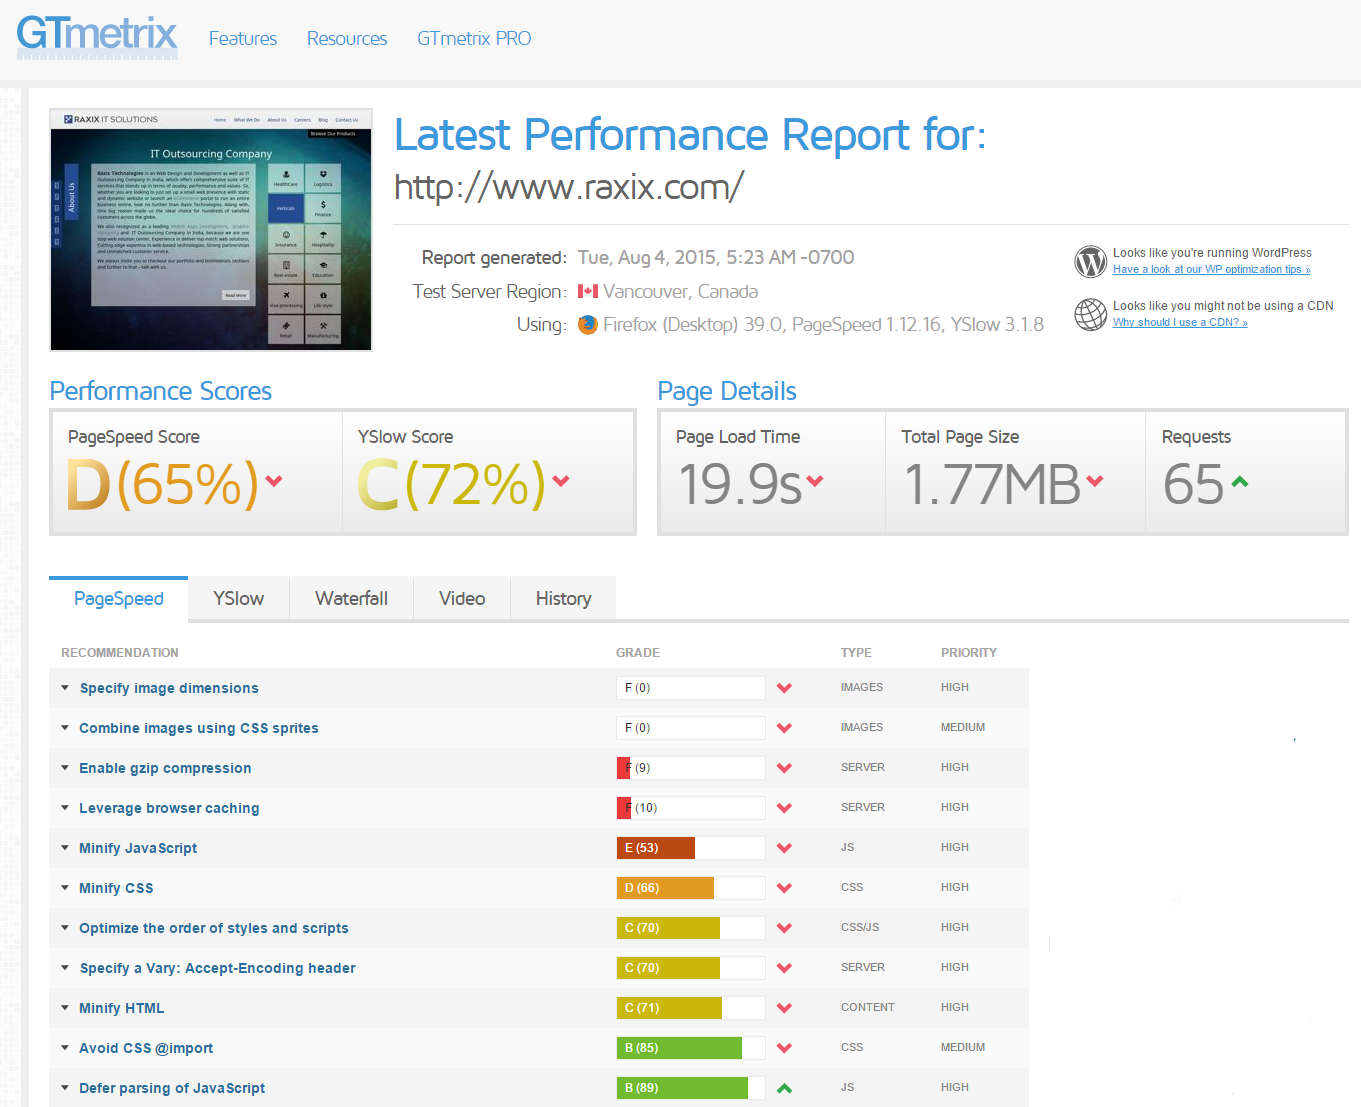Open the Waterfall tab

(x=351, y=598)
